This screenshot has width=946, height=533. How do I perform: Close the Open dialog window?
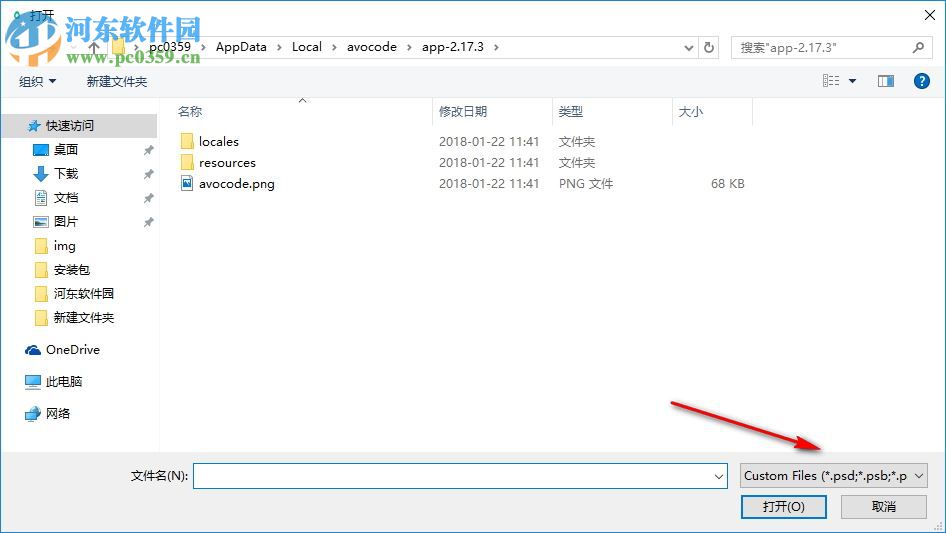[x=930, y=16]
